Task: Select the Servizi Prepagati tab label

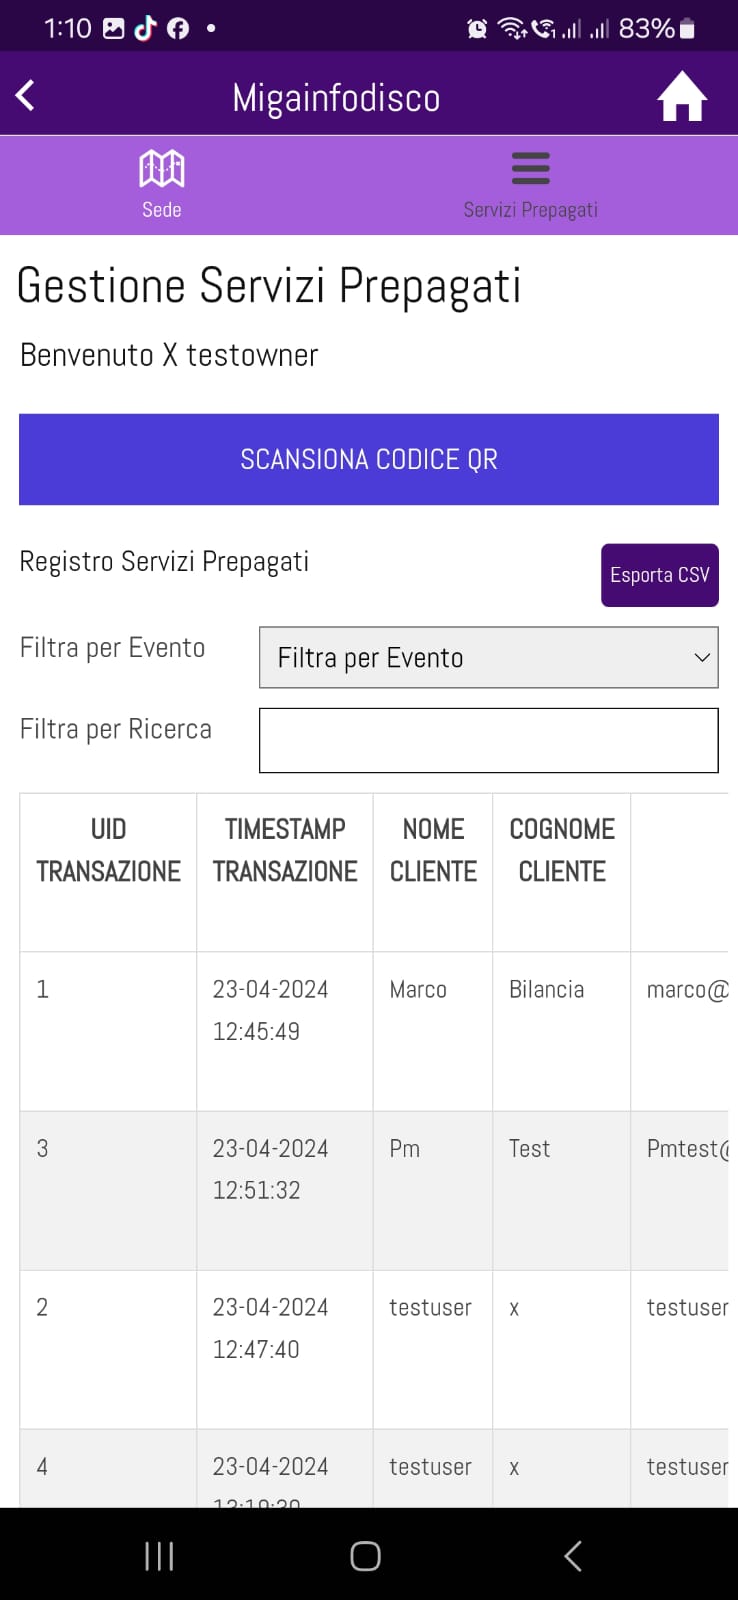Action: (x=530, y=210)
